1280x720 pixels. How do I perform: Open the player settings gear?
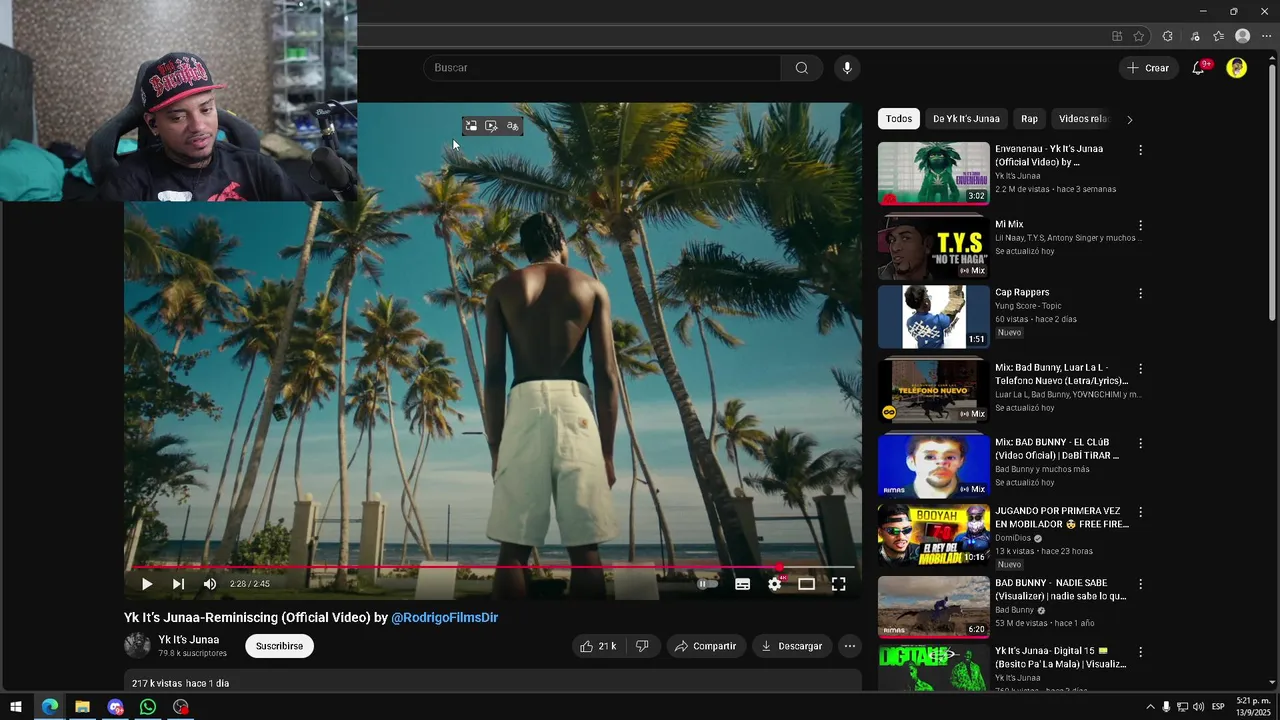(x=774, y=584)
